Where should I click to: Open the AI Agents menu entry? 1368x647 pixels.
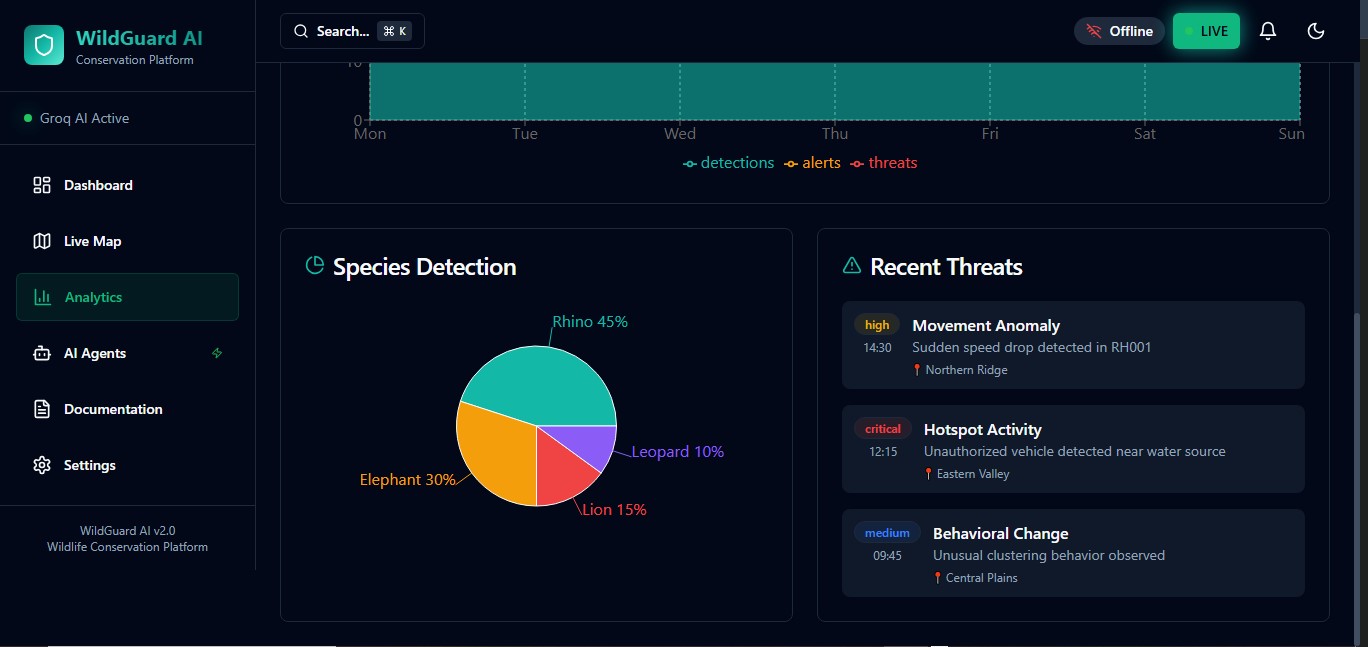[95, 353]
